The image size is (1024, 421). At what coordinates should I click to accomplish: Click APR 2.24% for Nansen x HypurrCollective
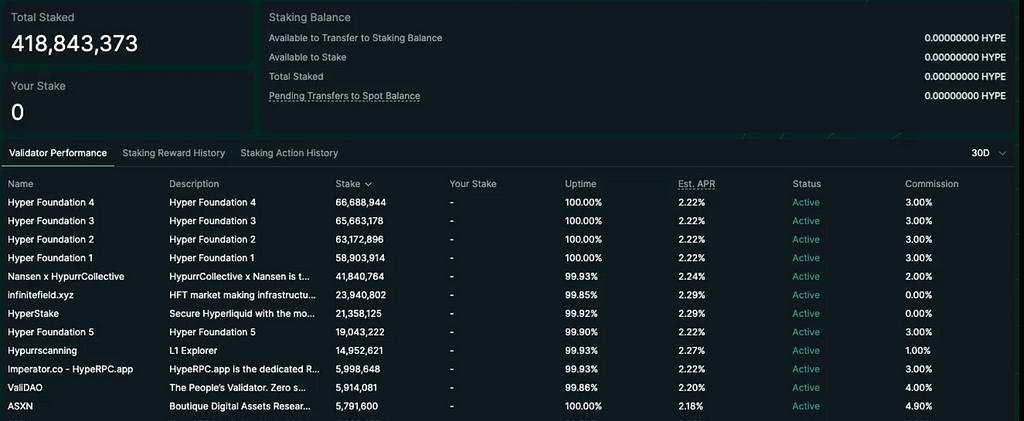(692, 276)
